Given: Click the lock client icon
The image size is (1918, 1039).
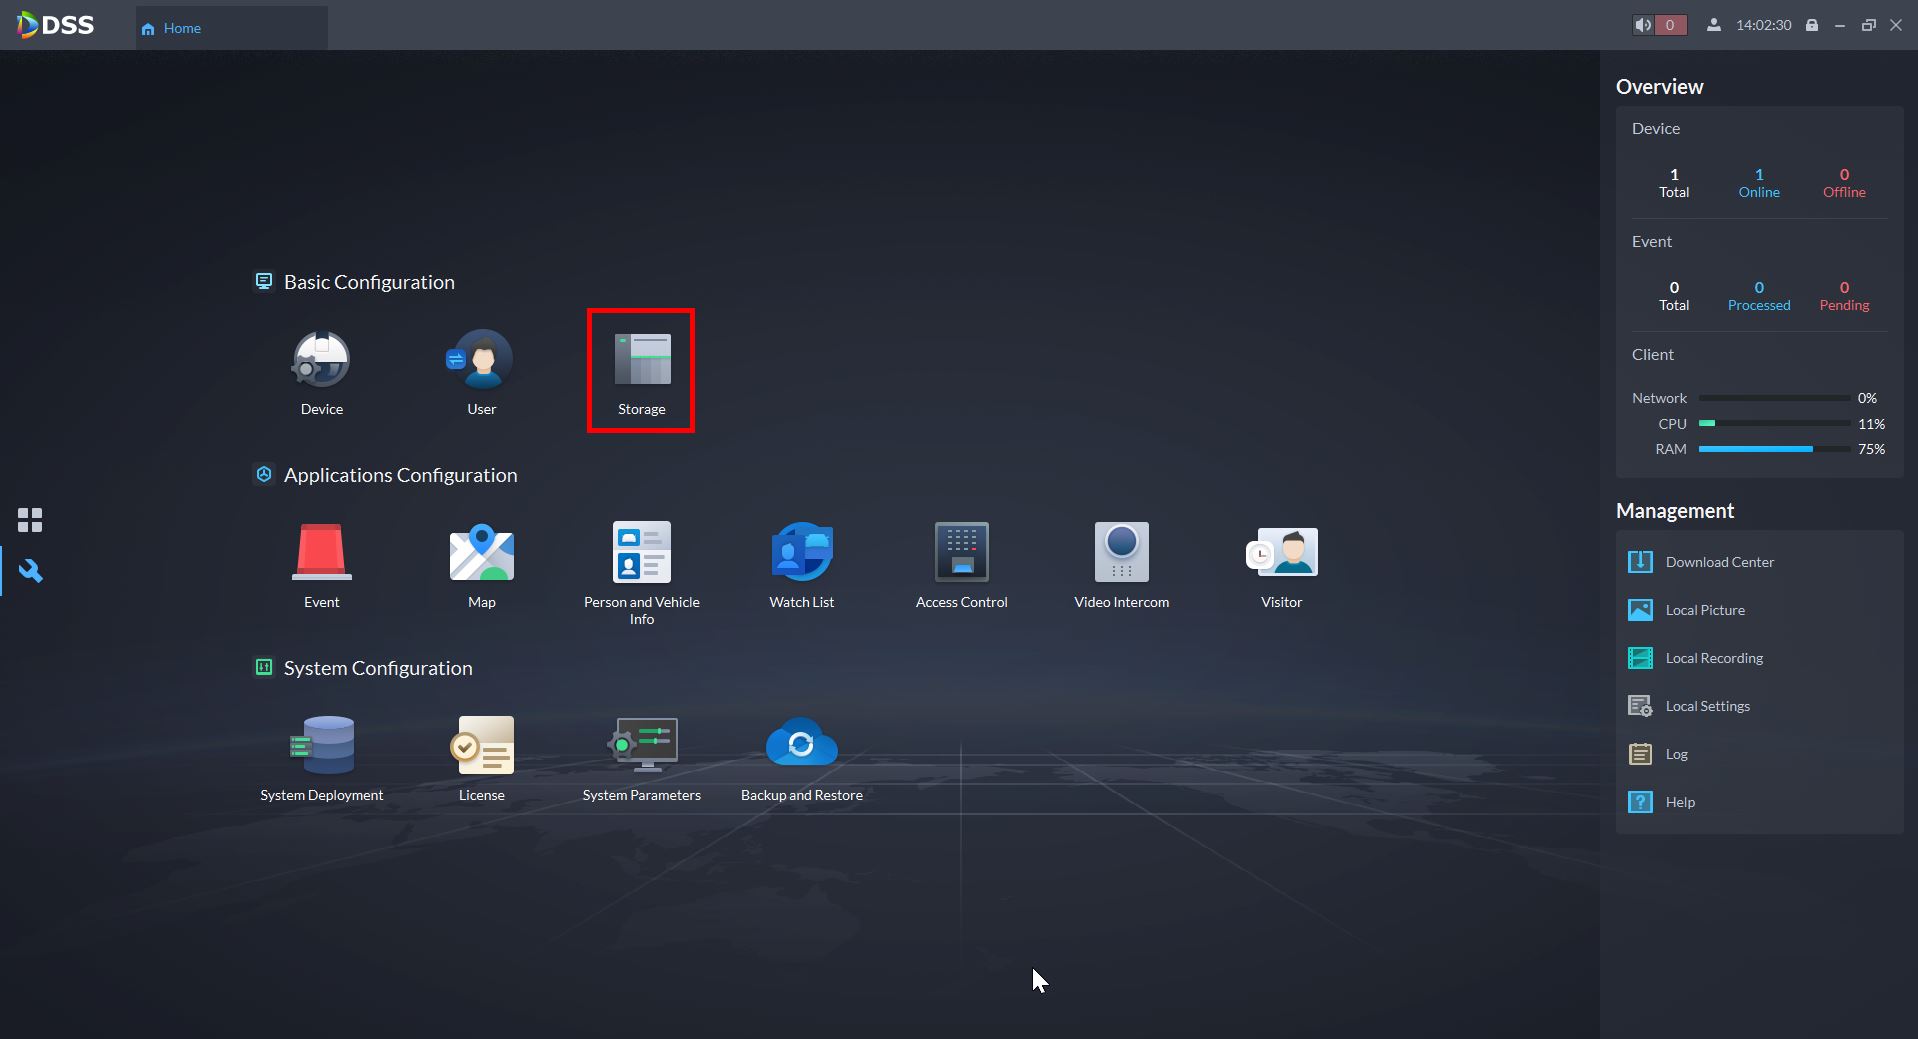Looking at the screenshot, I should (x=1811, y=25).
